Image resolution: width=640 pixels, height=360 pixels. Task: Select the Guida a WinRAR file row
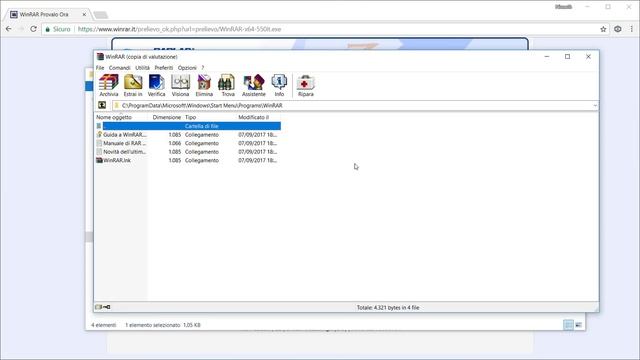[188, 135]
